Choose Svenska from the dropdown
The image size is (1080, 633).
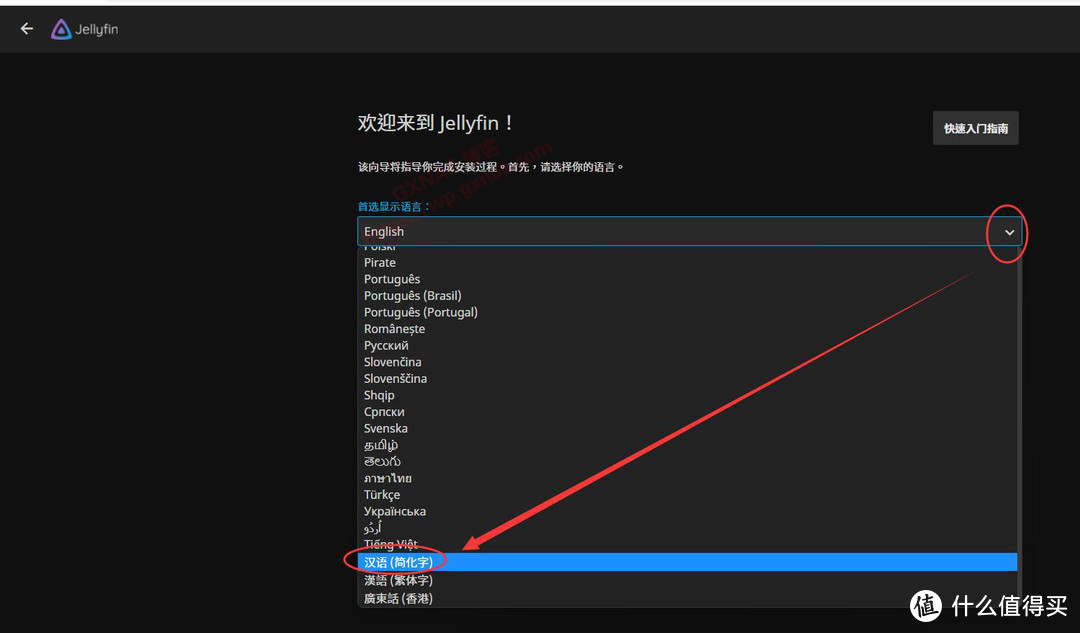tap(687, 428)
